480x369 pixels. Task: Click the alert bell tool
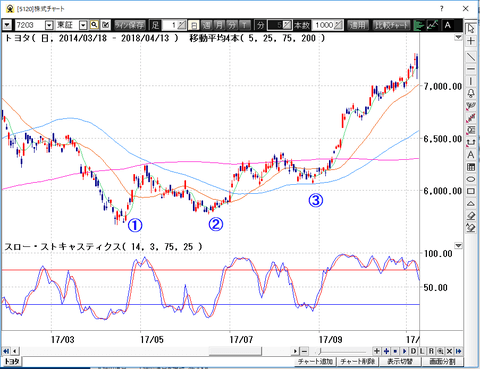[x=471, y=93]
